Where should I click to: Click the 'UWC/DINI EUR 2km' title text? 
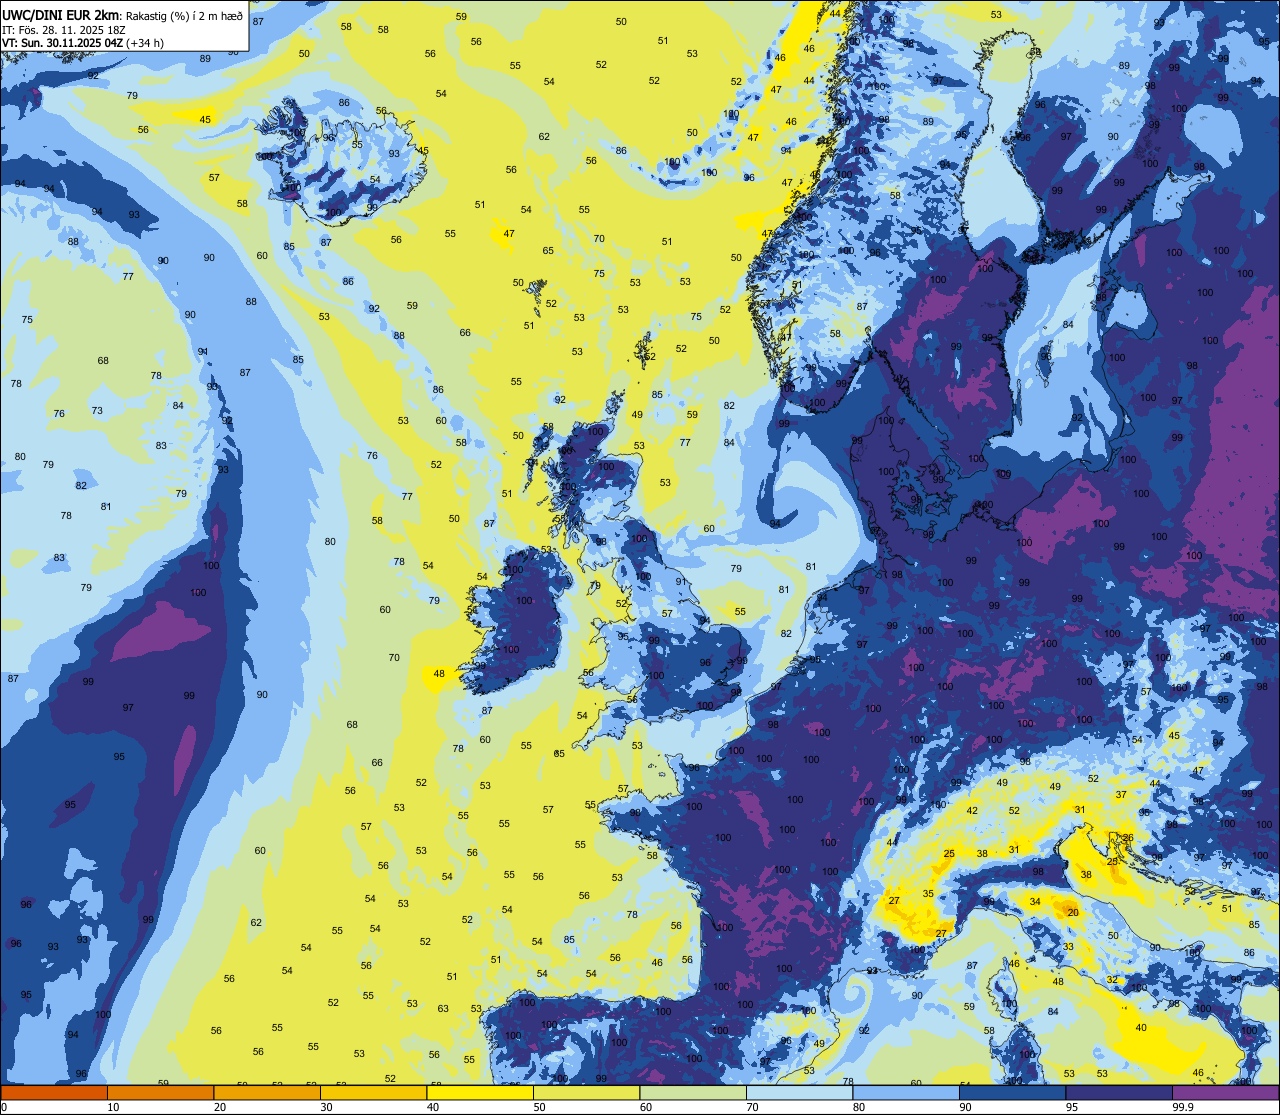click(60, 14)
